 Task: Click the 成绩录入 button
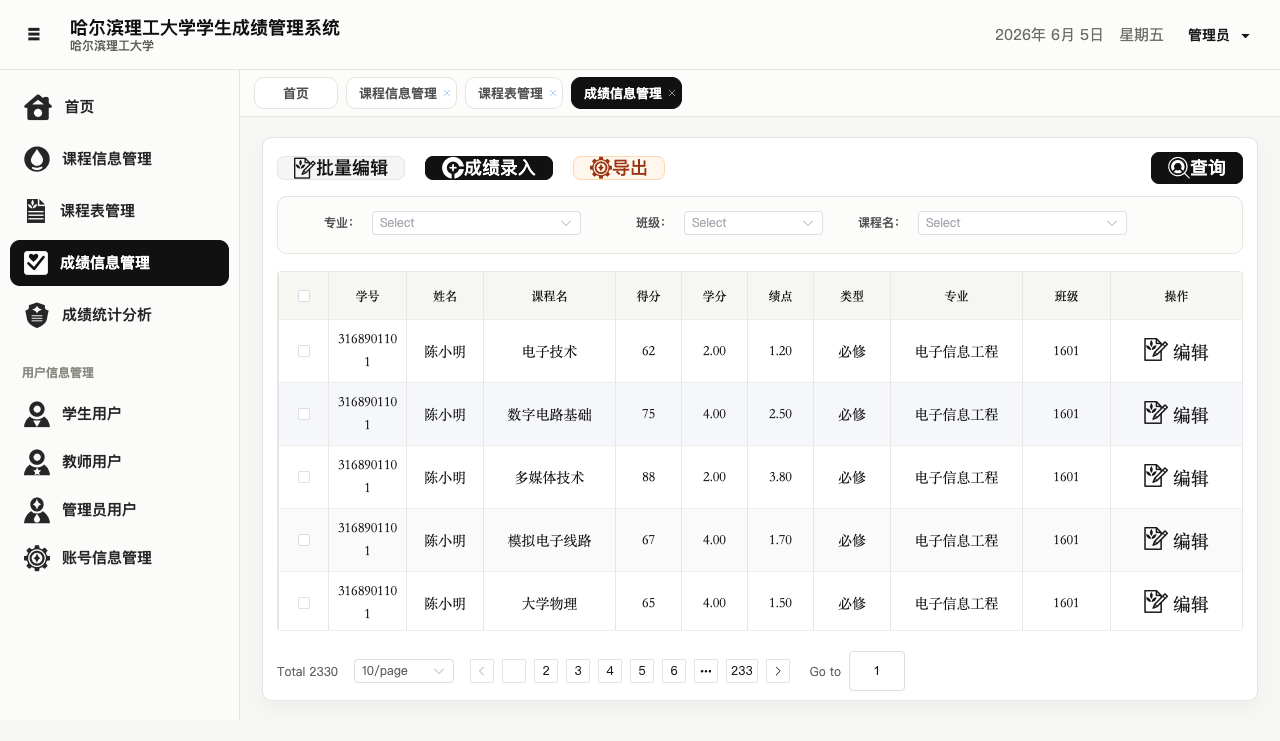[x=489, y=168]
